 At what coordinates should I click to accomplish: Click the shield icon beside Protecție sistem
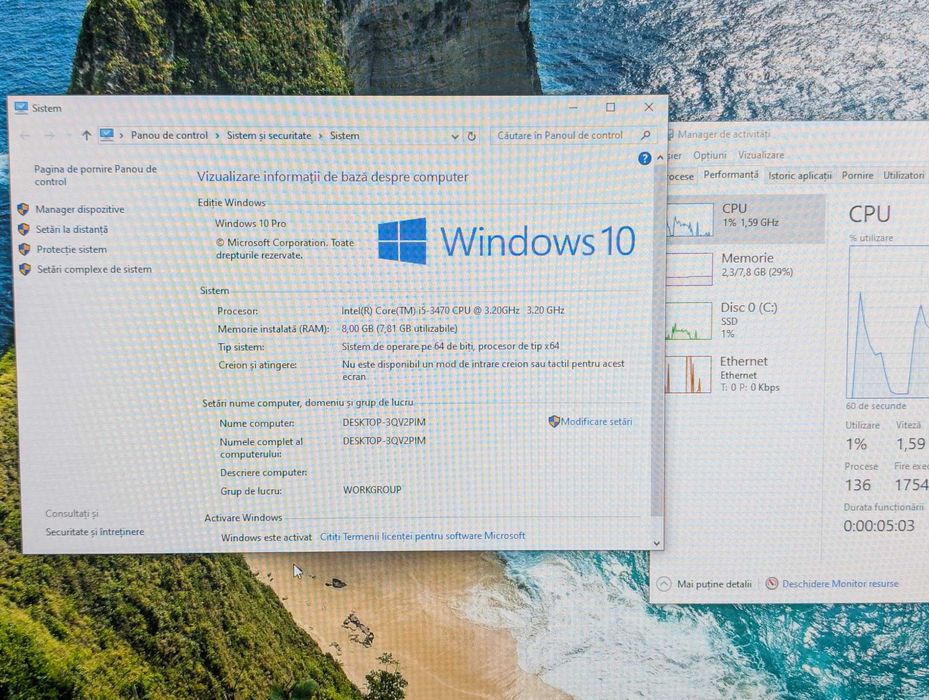coord(24,250)
